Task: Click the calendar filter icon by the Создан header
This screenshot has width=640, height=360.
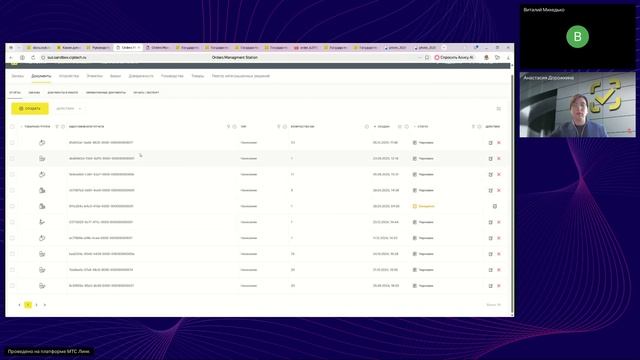Action: (400, 127)
